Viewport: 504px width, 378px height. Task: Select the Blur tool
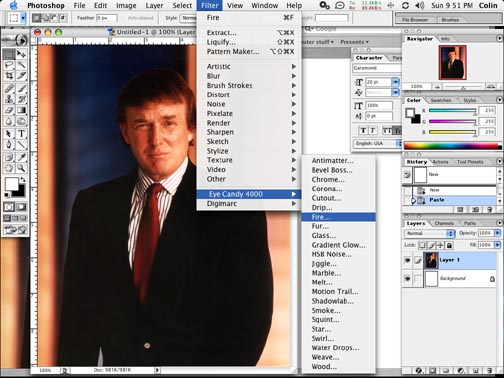coord(9,121)
